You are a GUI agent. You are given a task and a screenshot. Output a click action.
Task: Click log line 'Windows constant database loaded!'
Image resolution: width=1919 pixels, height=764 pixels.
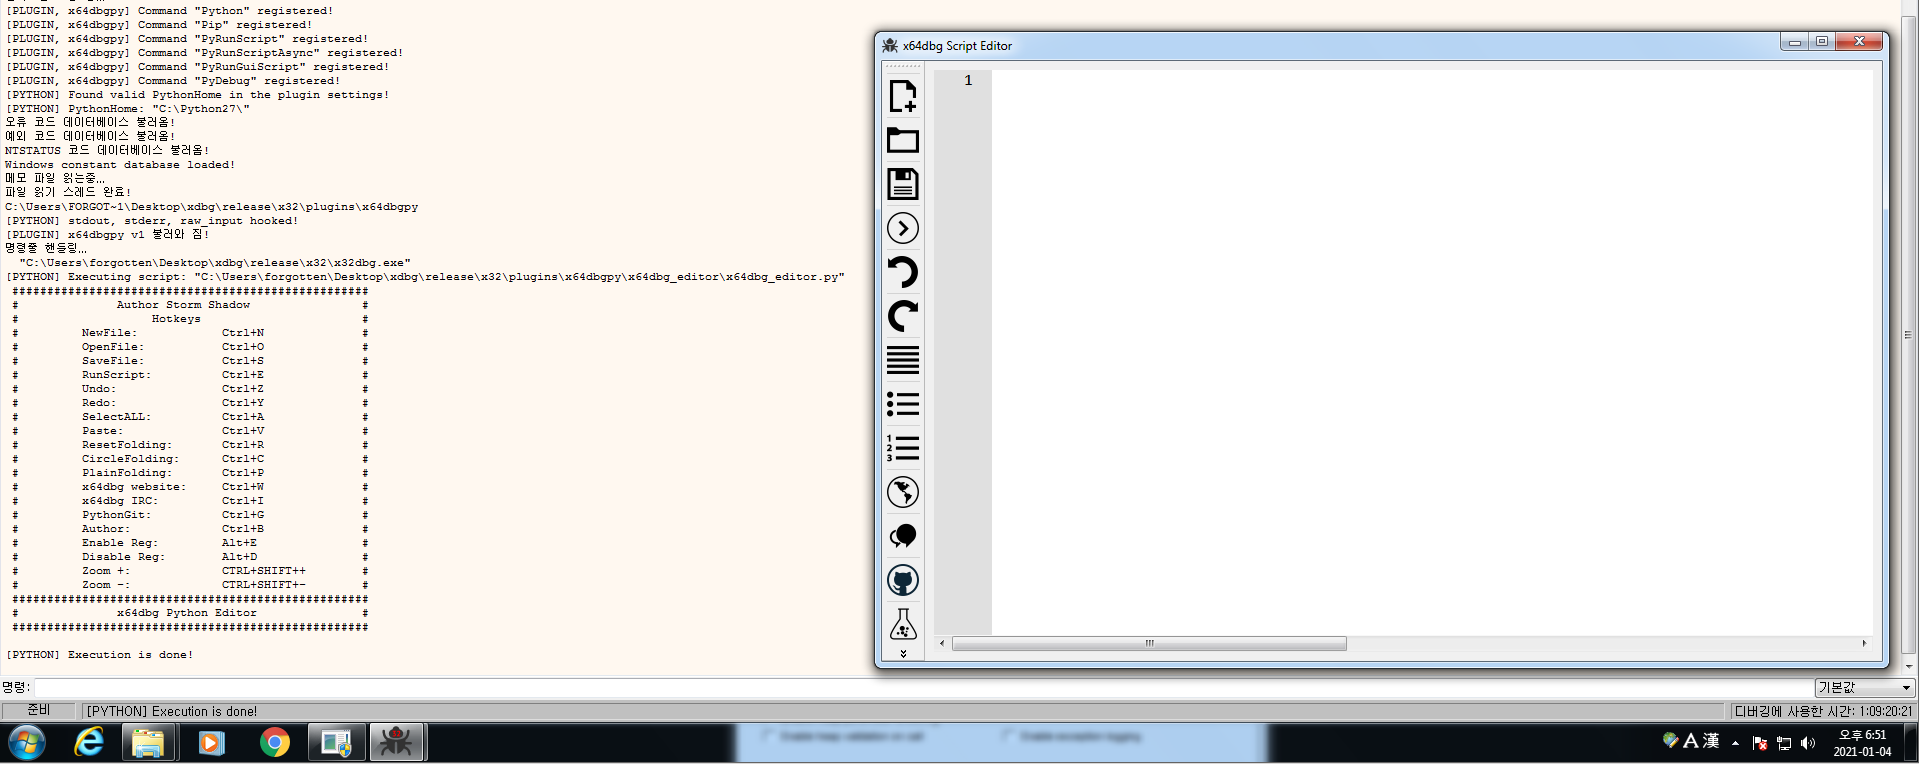[x=120, y=165]
